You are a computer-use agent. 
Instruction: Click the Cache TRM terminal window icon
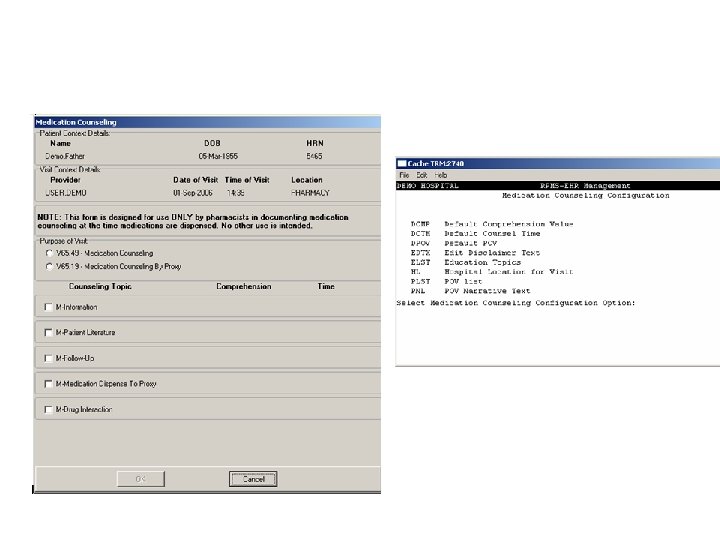(x=402, y=163)
